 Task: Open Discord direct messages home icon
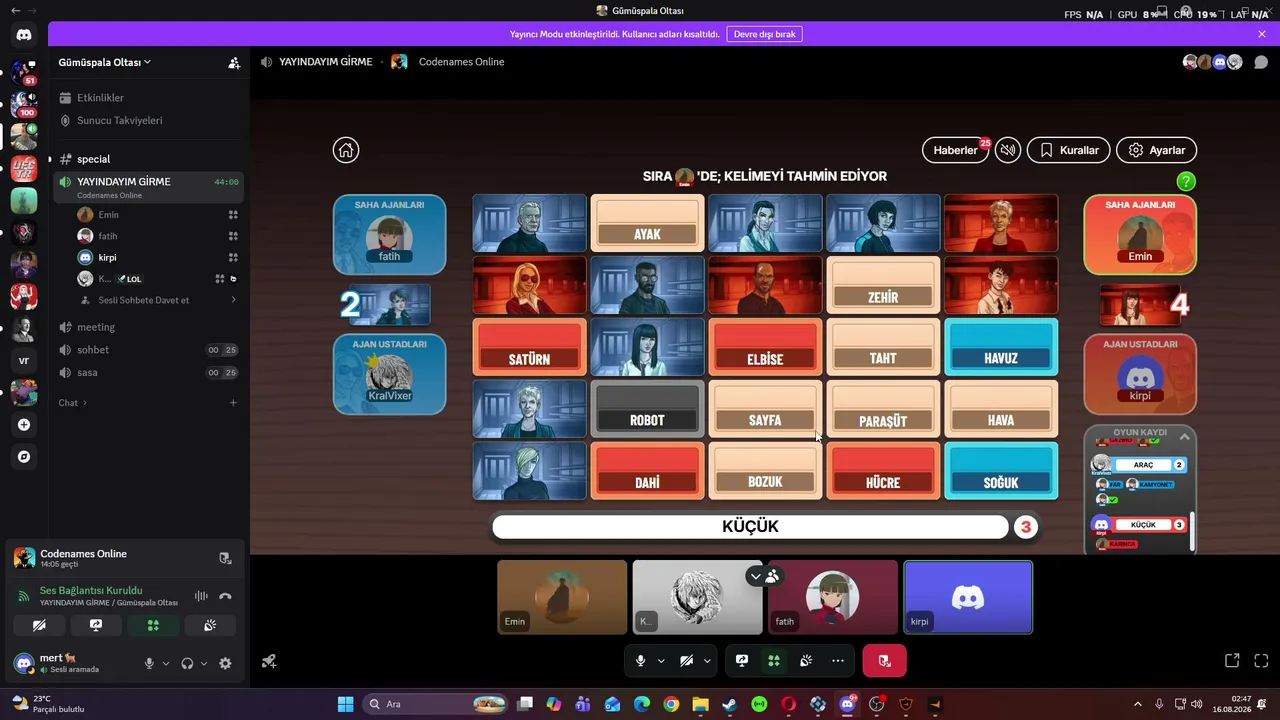[x=24, y=35]
